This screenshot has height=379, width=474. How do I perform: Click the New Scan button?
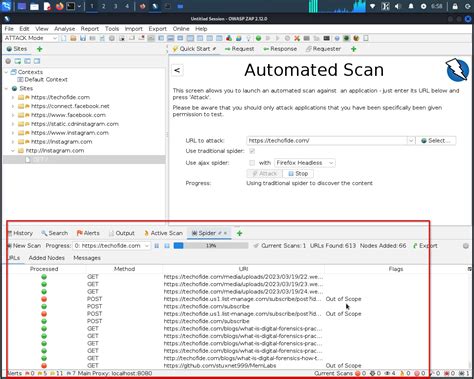coord(24,246)
